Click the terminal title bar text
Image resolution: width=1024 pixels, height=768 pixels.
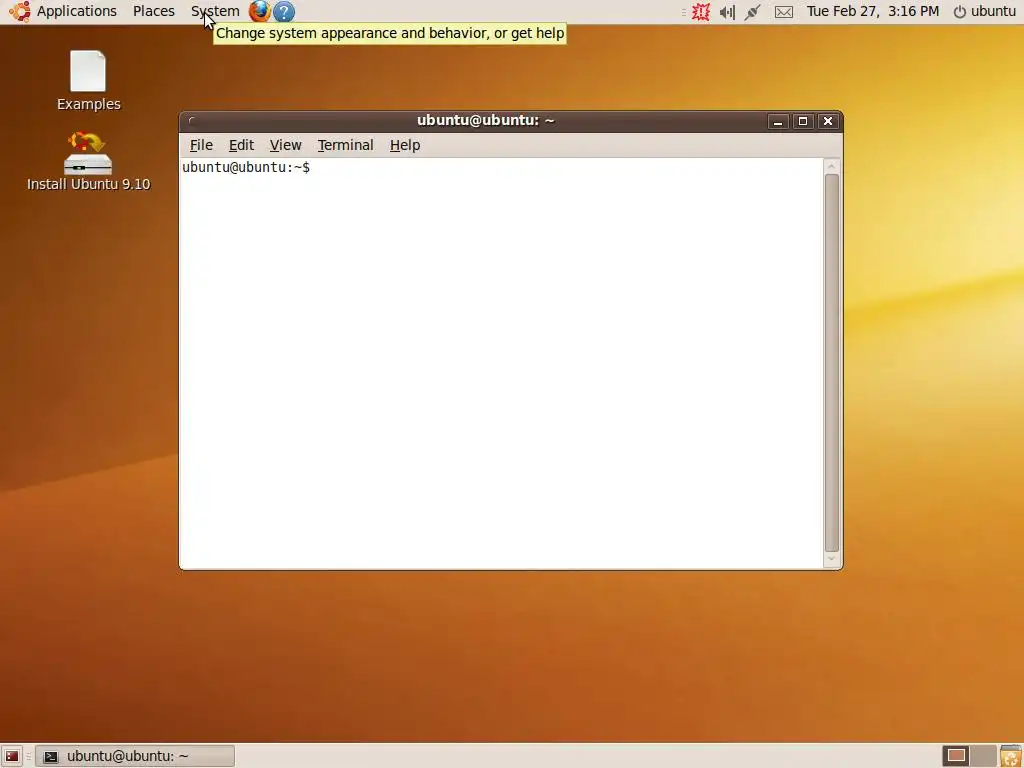point(485,120)
